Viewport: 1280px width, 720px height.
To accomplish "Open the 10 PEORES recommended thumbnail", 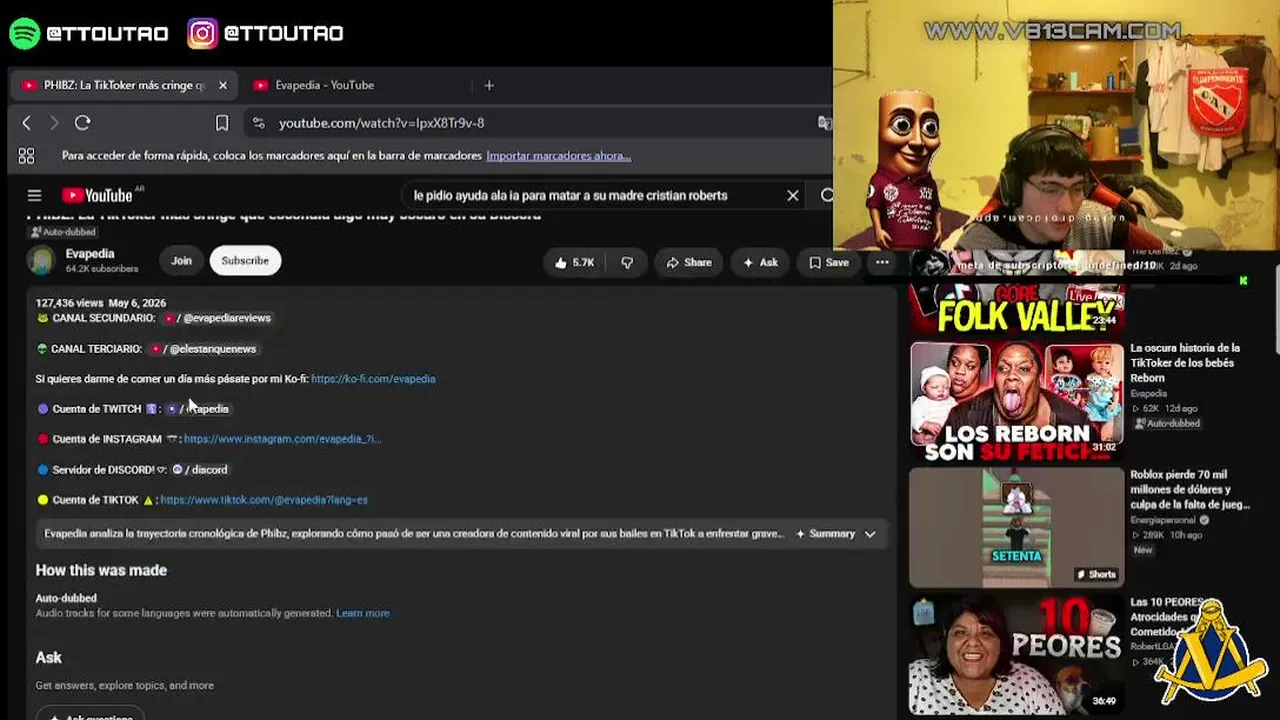I will [x=1017, y=656].
